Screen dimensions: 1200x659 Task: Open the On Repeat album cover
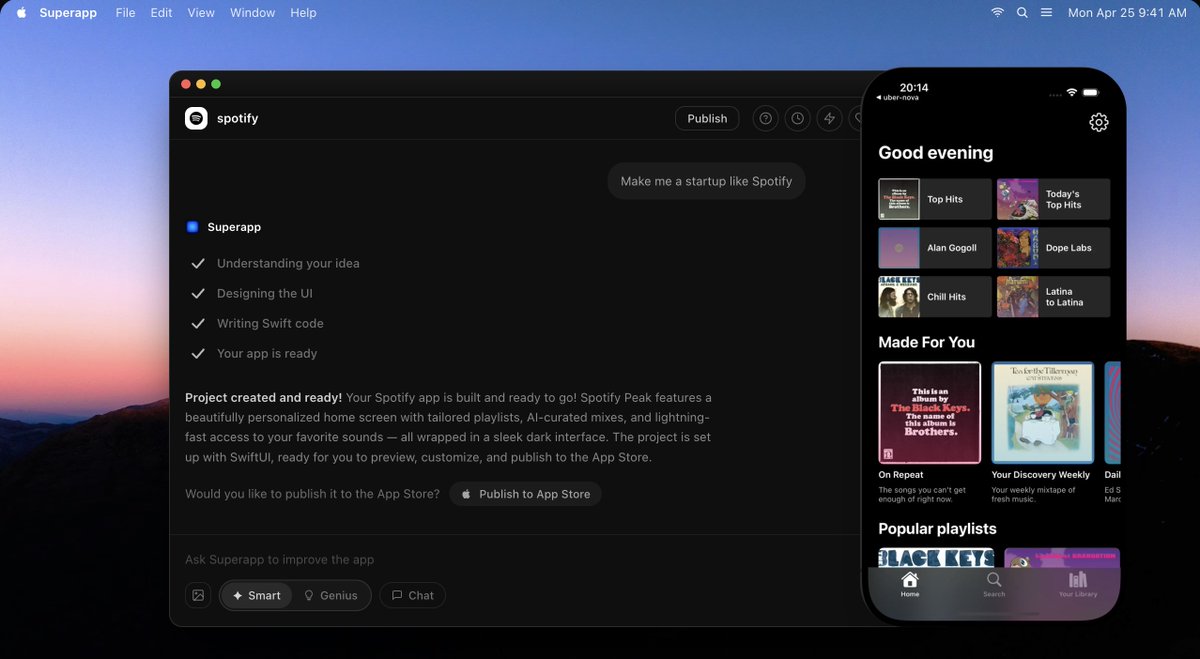coord(929,413)
